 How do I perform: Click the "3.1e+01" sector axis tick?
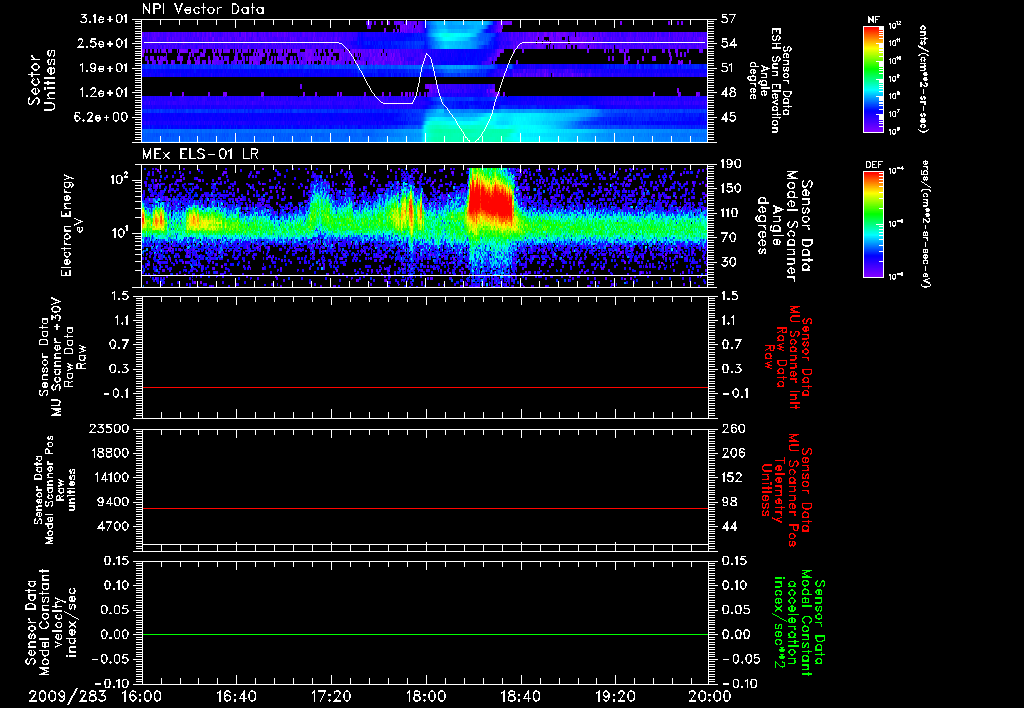(103, 19)
